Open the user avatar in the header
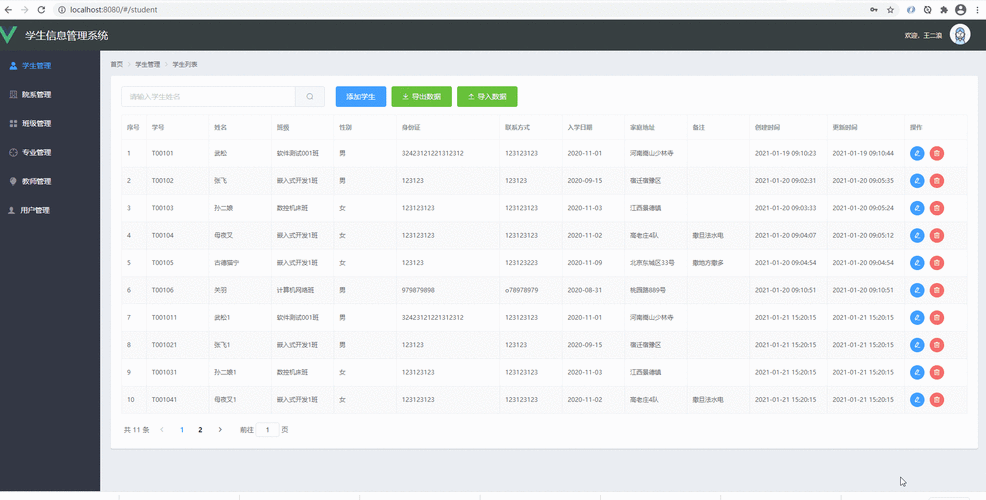The image size is (986, 500). pyautogui.click(x=960, y=35)
